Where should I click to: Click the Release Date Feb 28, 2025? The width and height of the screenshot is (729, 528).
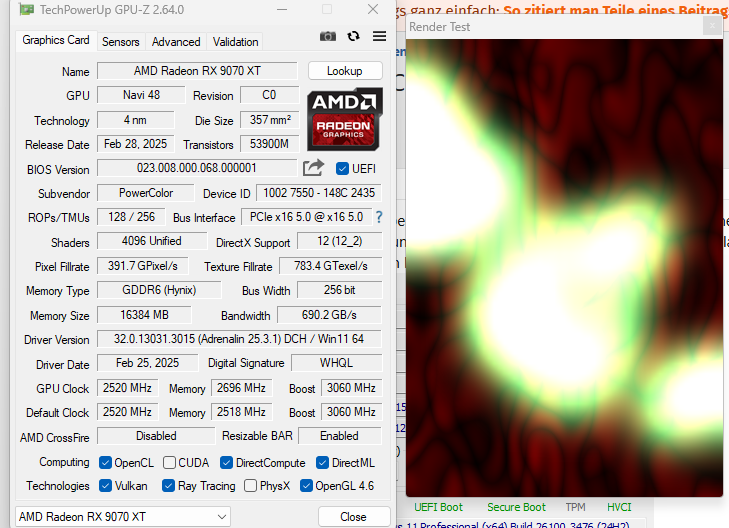tap(135, 144)
